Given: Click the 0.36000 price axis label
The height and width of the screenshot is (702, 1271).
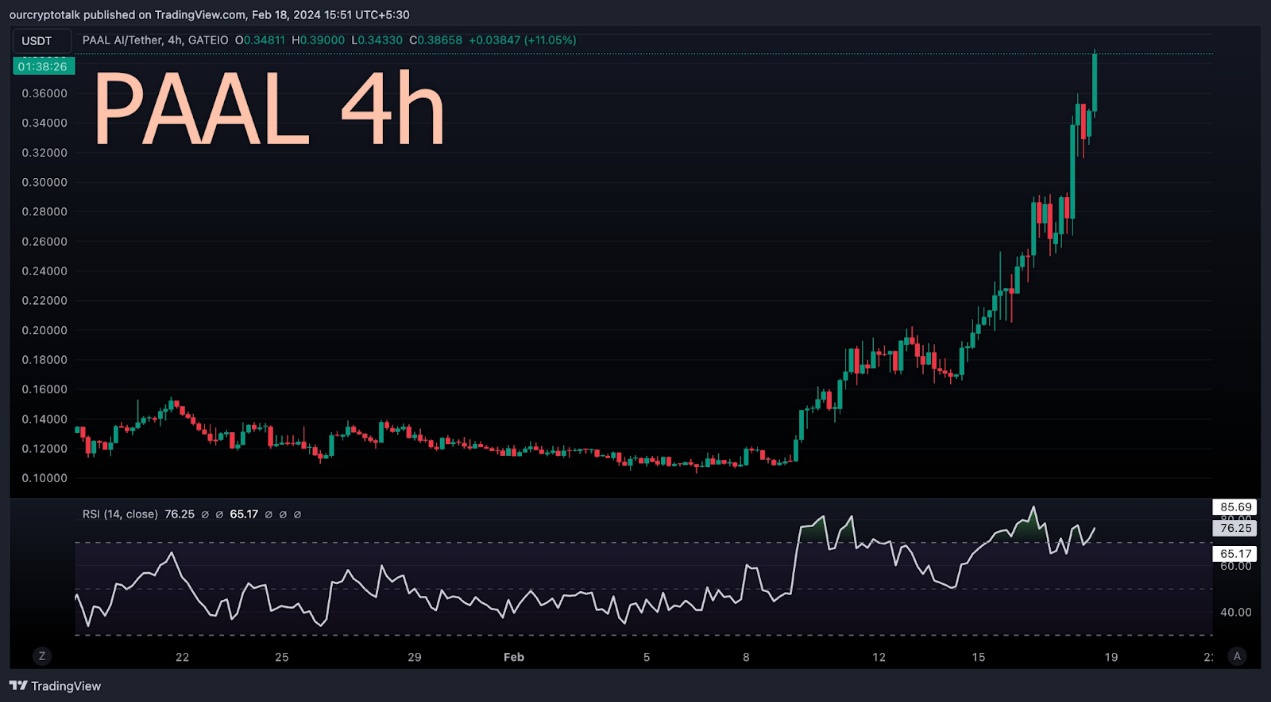Looking at the screenshot, I should 44,93.
